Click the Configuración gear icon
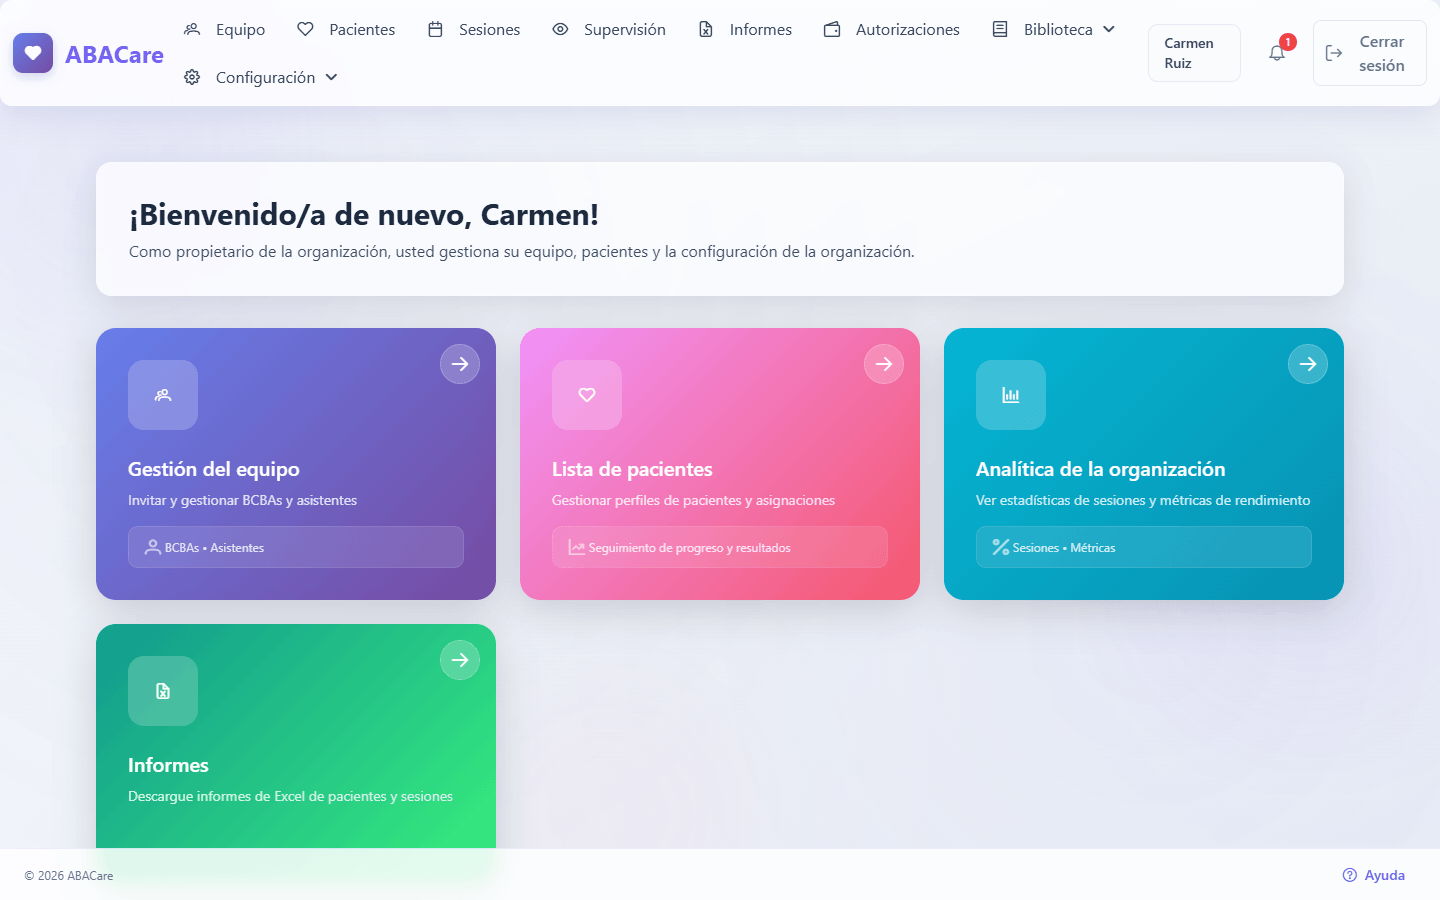 tap(192, 77)
